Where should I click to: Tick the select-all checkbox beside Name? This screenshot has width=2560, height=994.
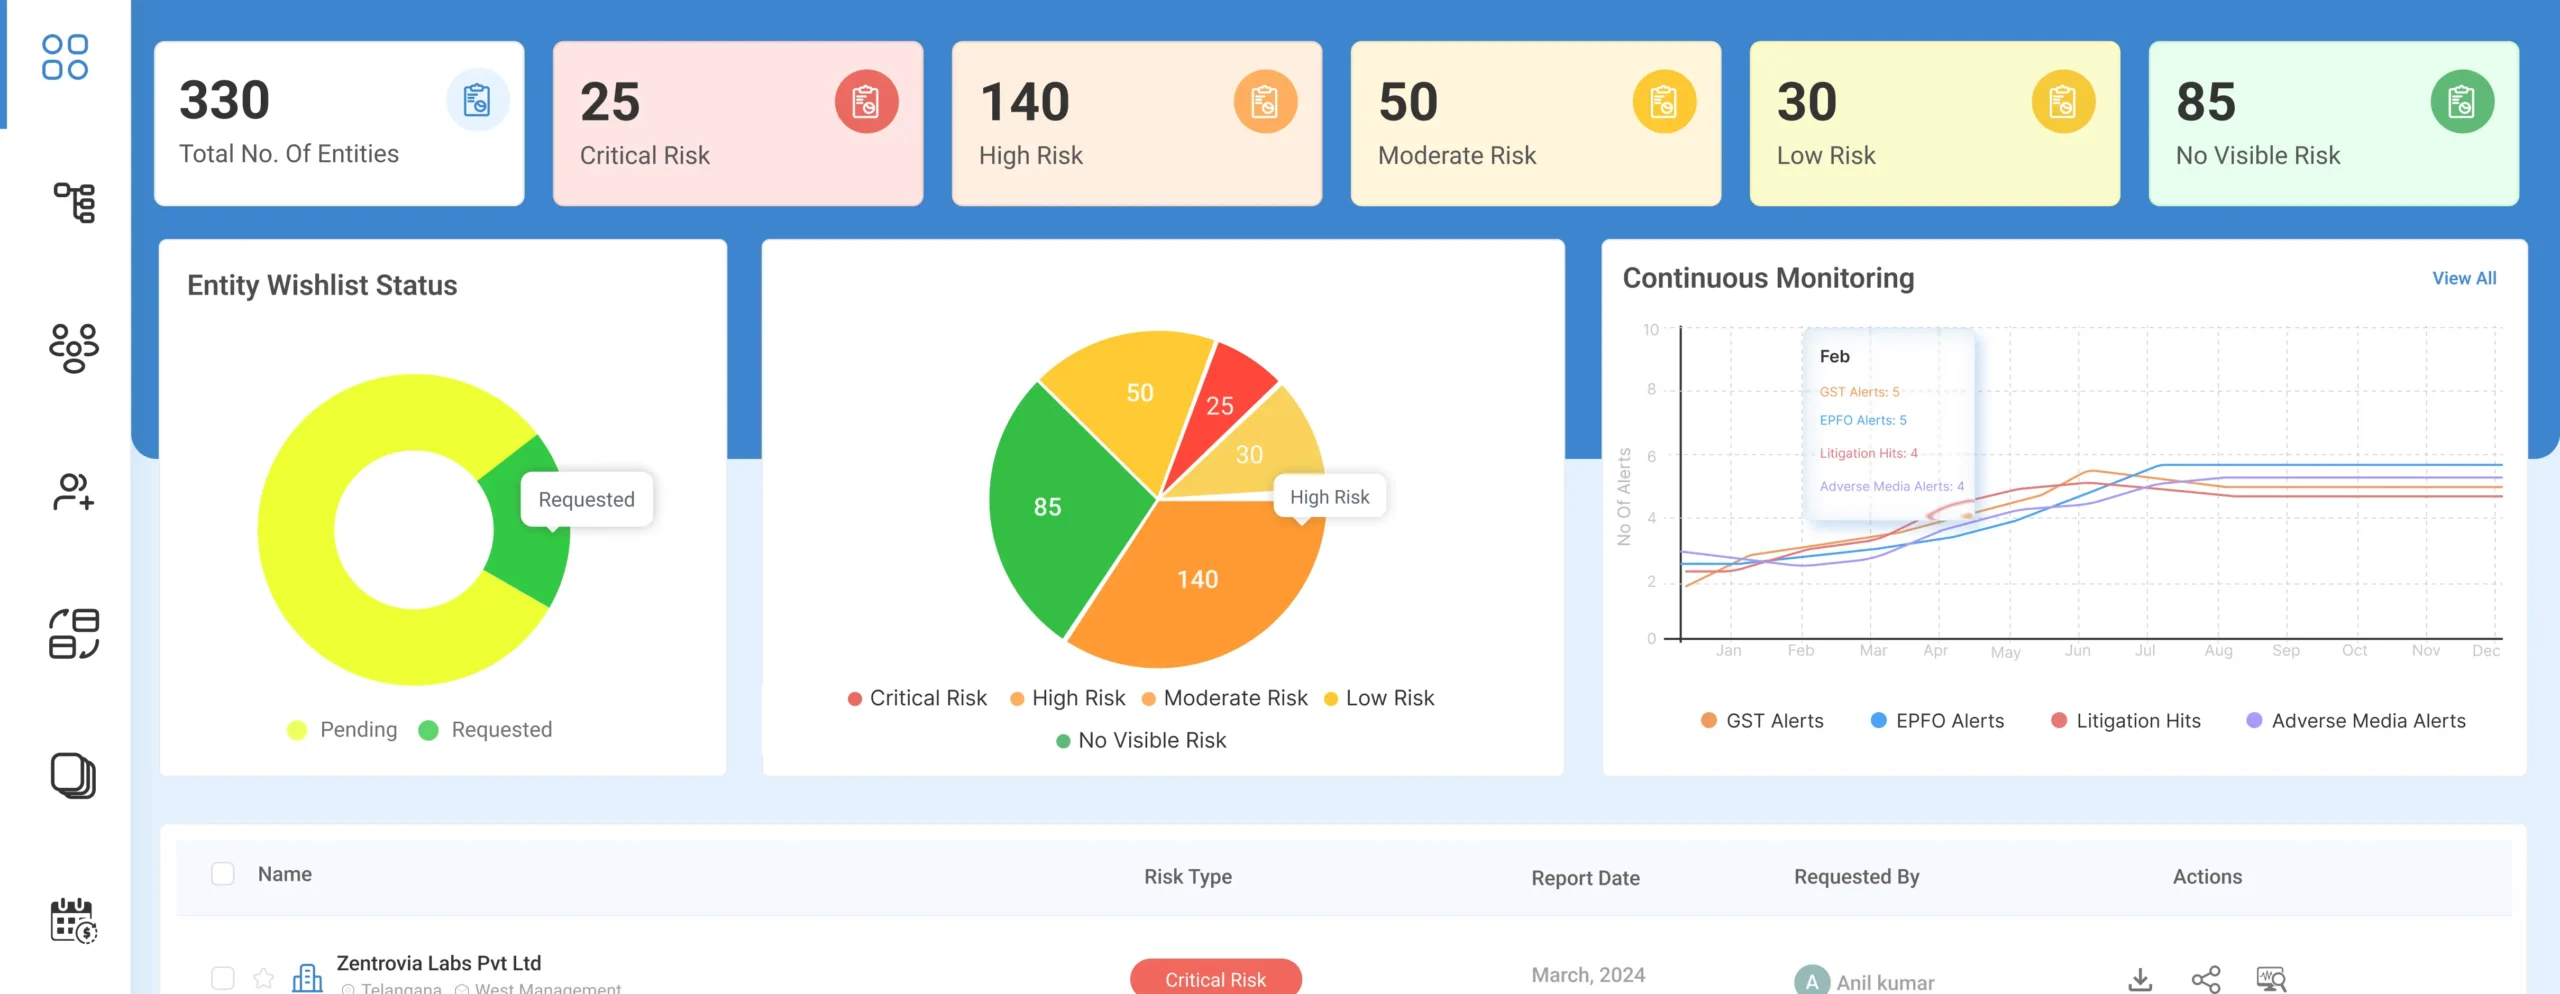click(223, 874)
